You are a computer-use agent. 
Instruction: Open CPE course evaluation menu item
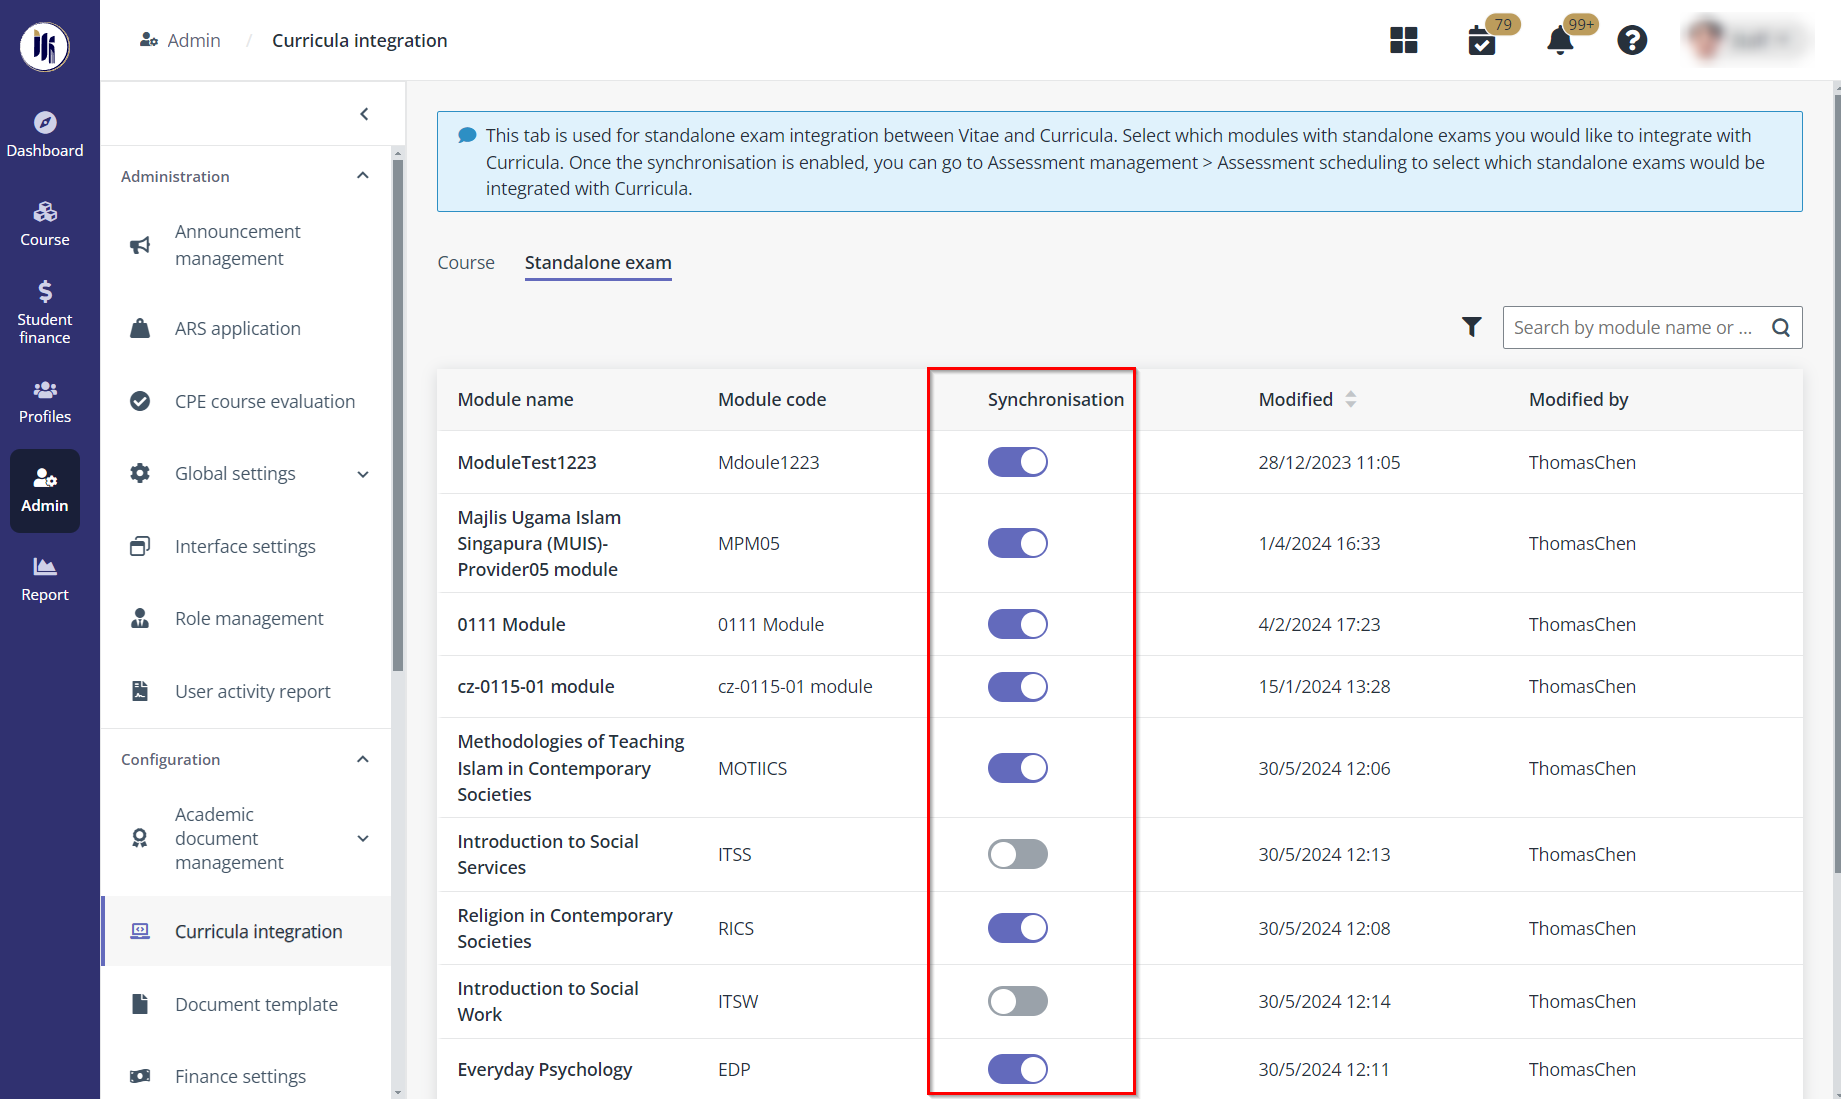point(246,401)
